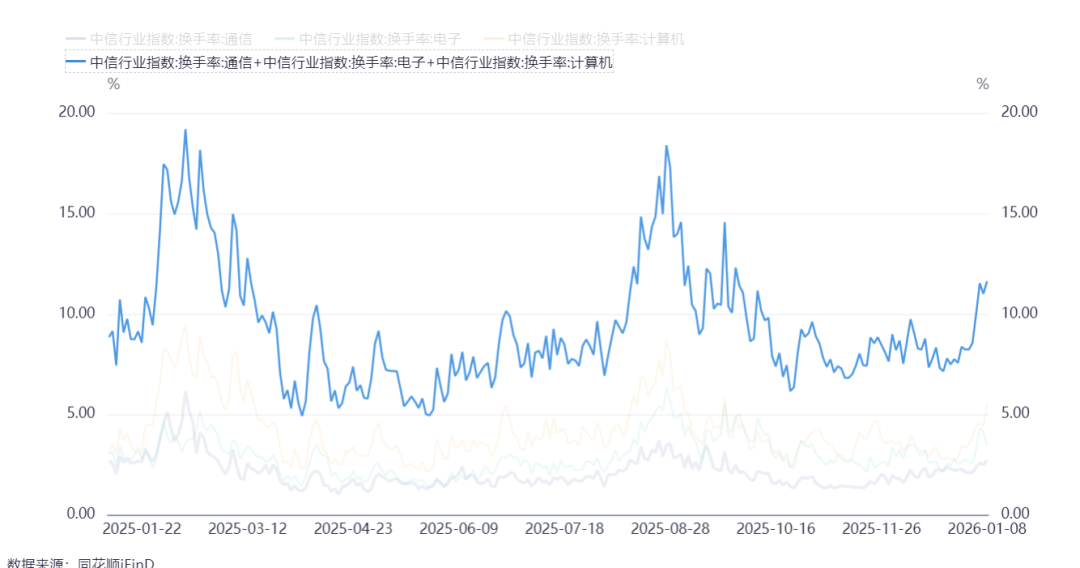The image size is (1080, 568).
Task: Toggle the 通信 turnover rate legend entry
Action: (x=159, y=39)
